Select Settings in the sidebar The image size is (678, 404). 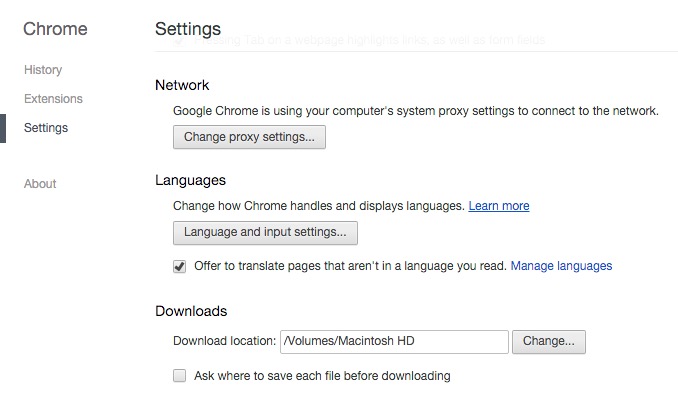(46, 128)
